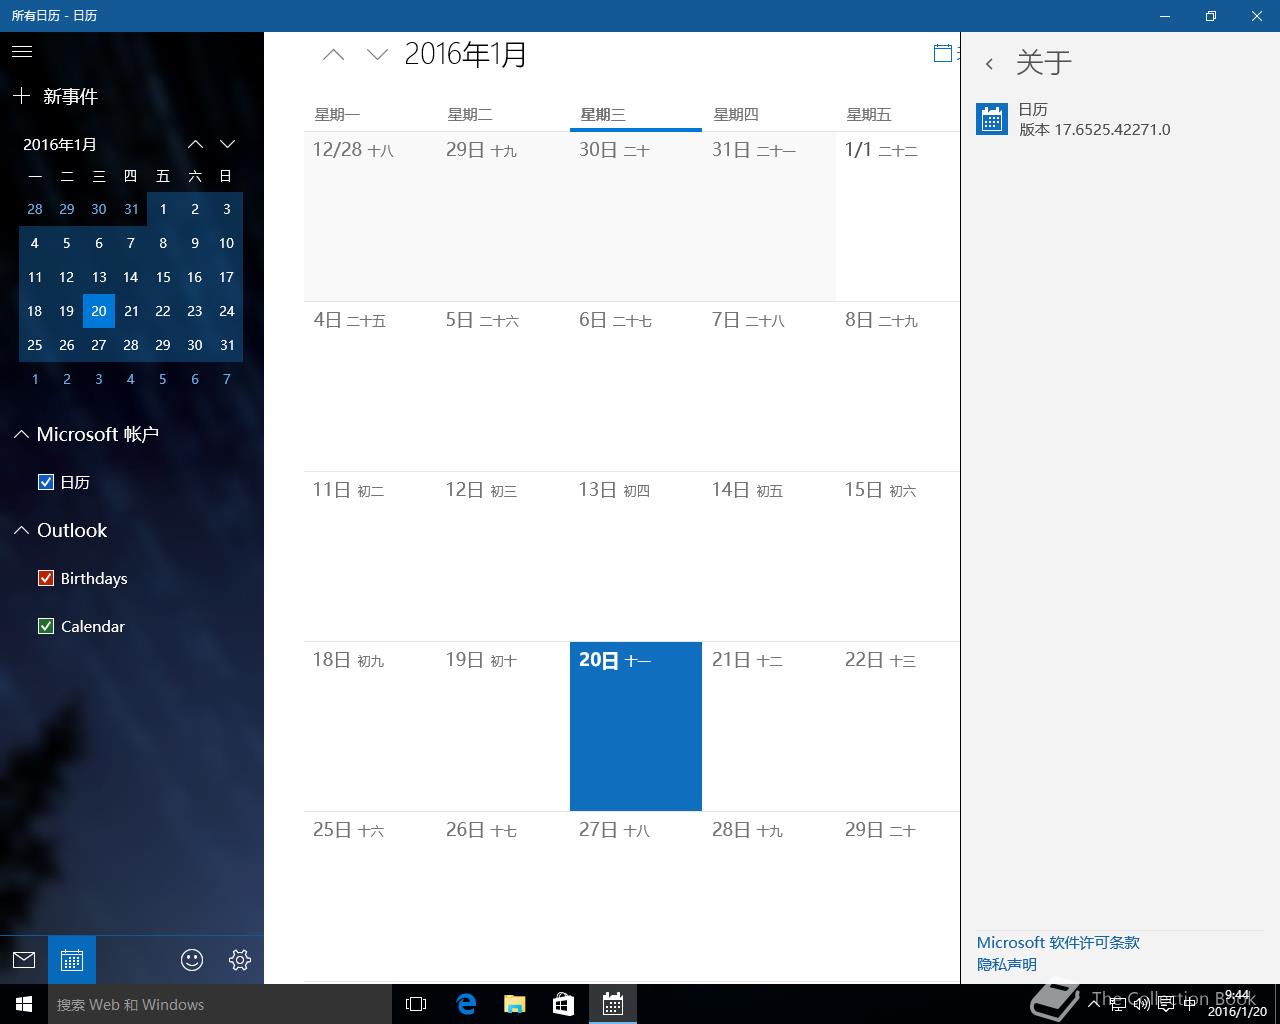Screen dimensions: 1280x1024
Task: Select the highlighted 20日 cell in main calendar
Action: coord(636,726)
